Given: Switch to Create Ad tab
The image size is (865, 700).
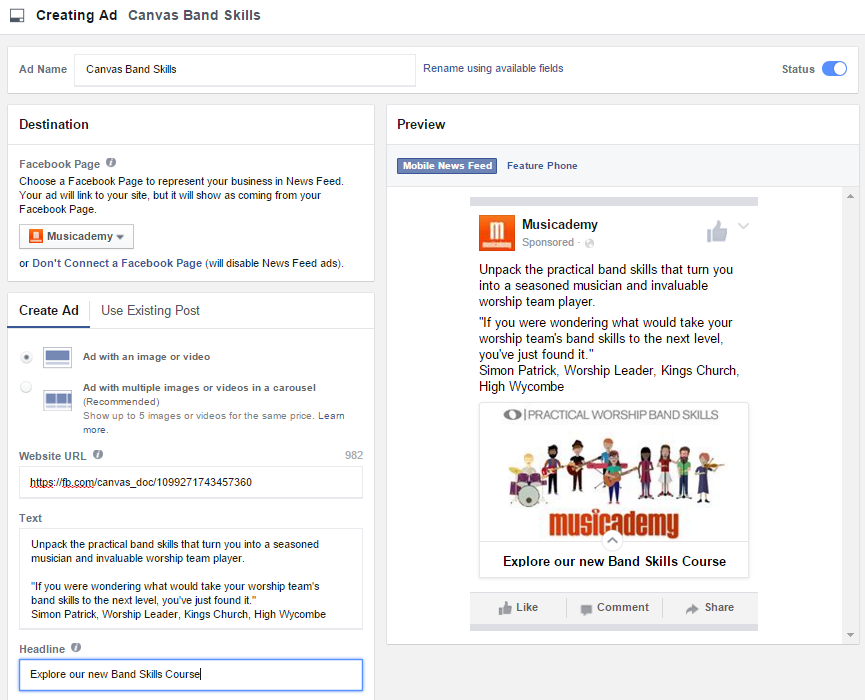Looking at the screenshot, I should pos(49,311).
